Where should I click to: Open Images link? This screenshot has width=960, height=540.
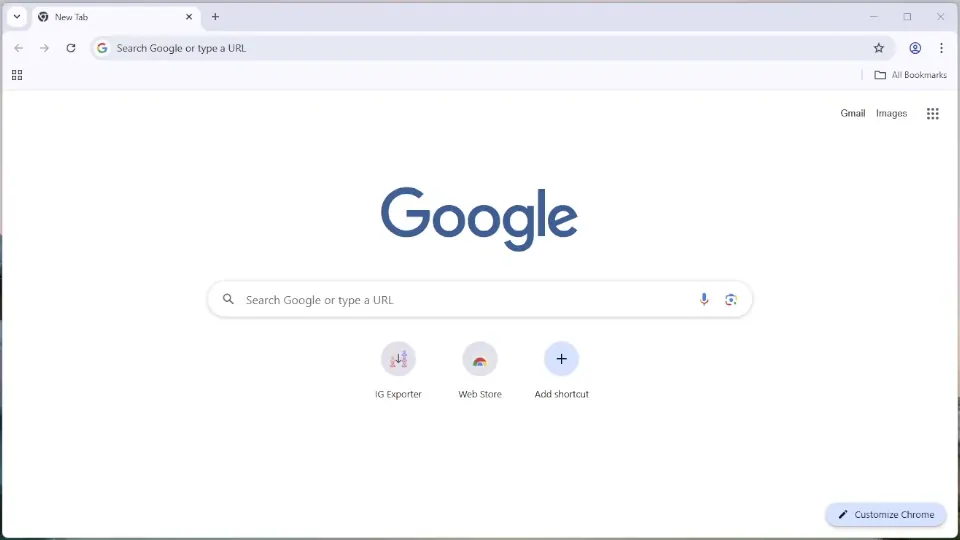891,113
